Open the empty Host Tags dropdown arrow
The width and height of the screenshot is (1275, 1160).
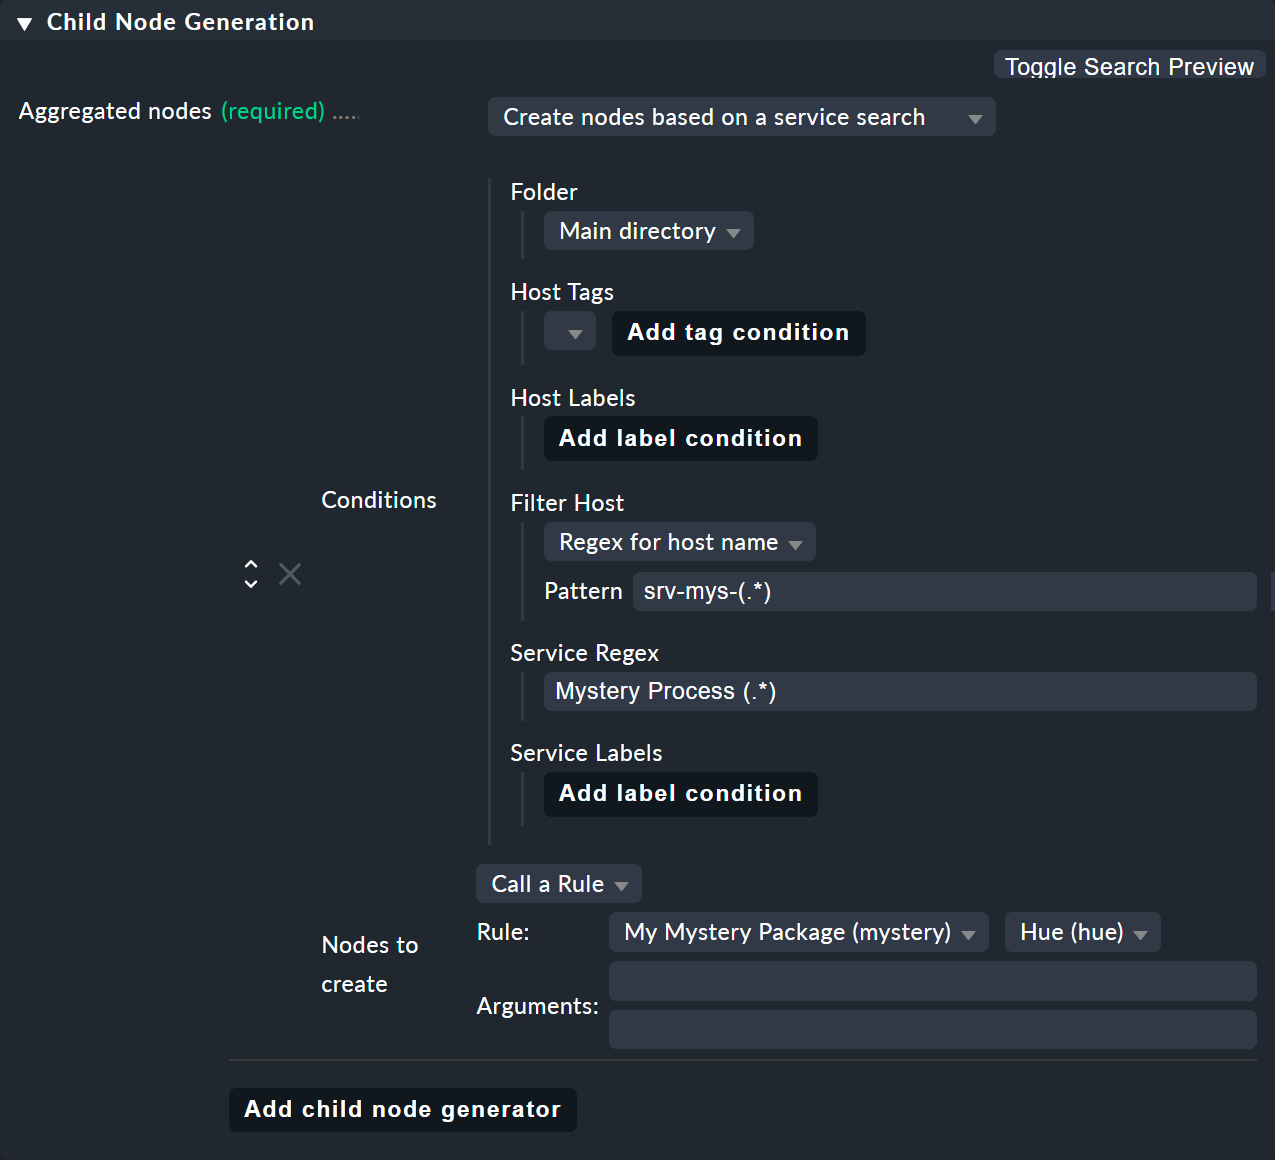pyautogui.click(x=569, y=331)
